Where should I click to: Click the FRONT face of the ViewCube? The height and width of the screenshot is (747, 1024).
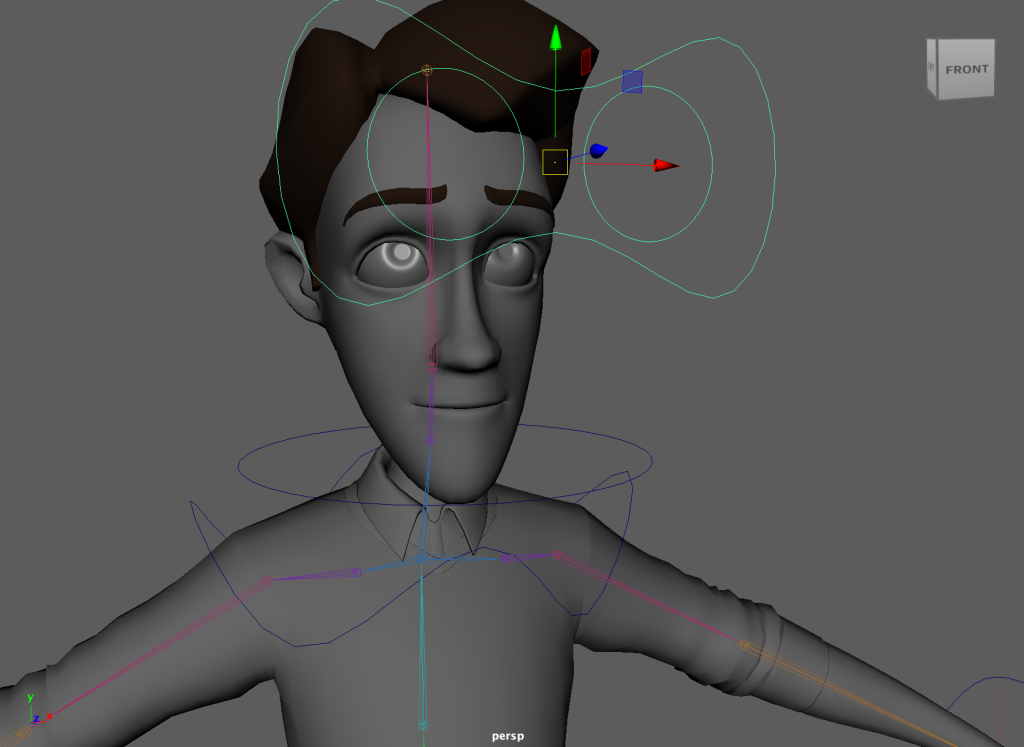point(966,70)
